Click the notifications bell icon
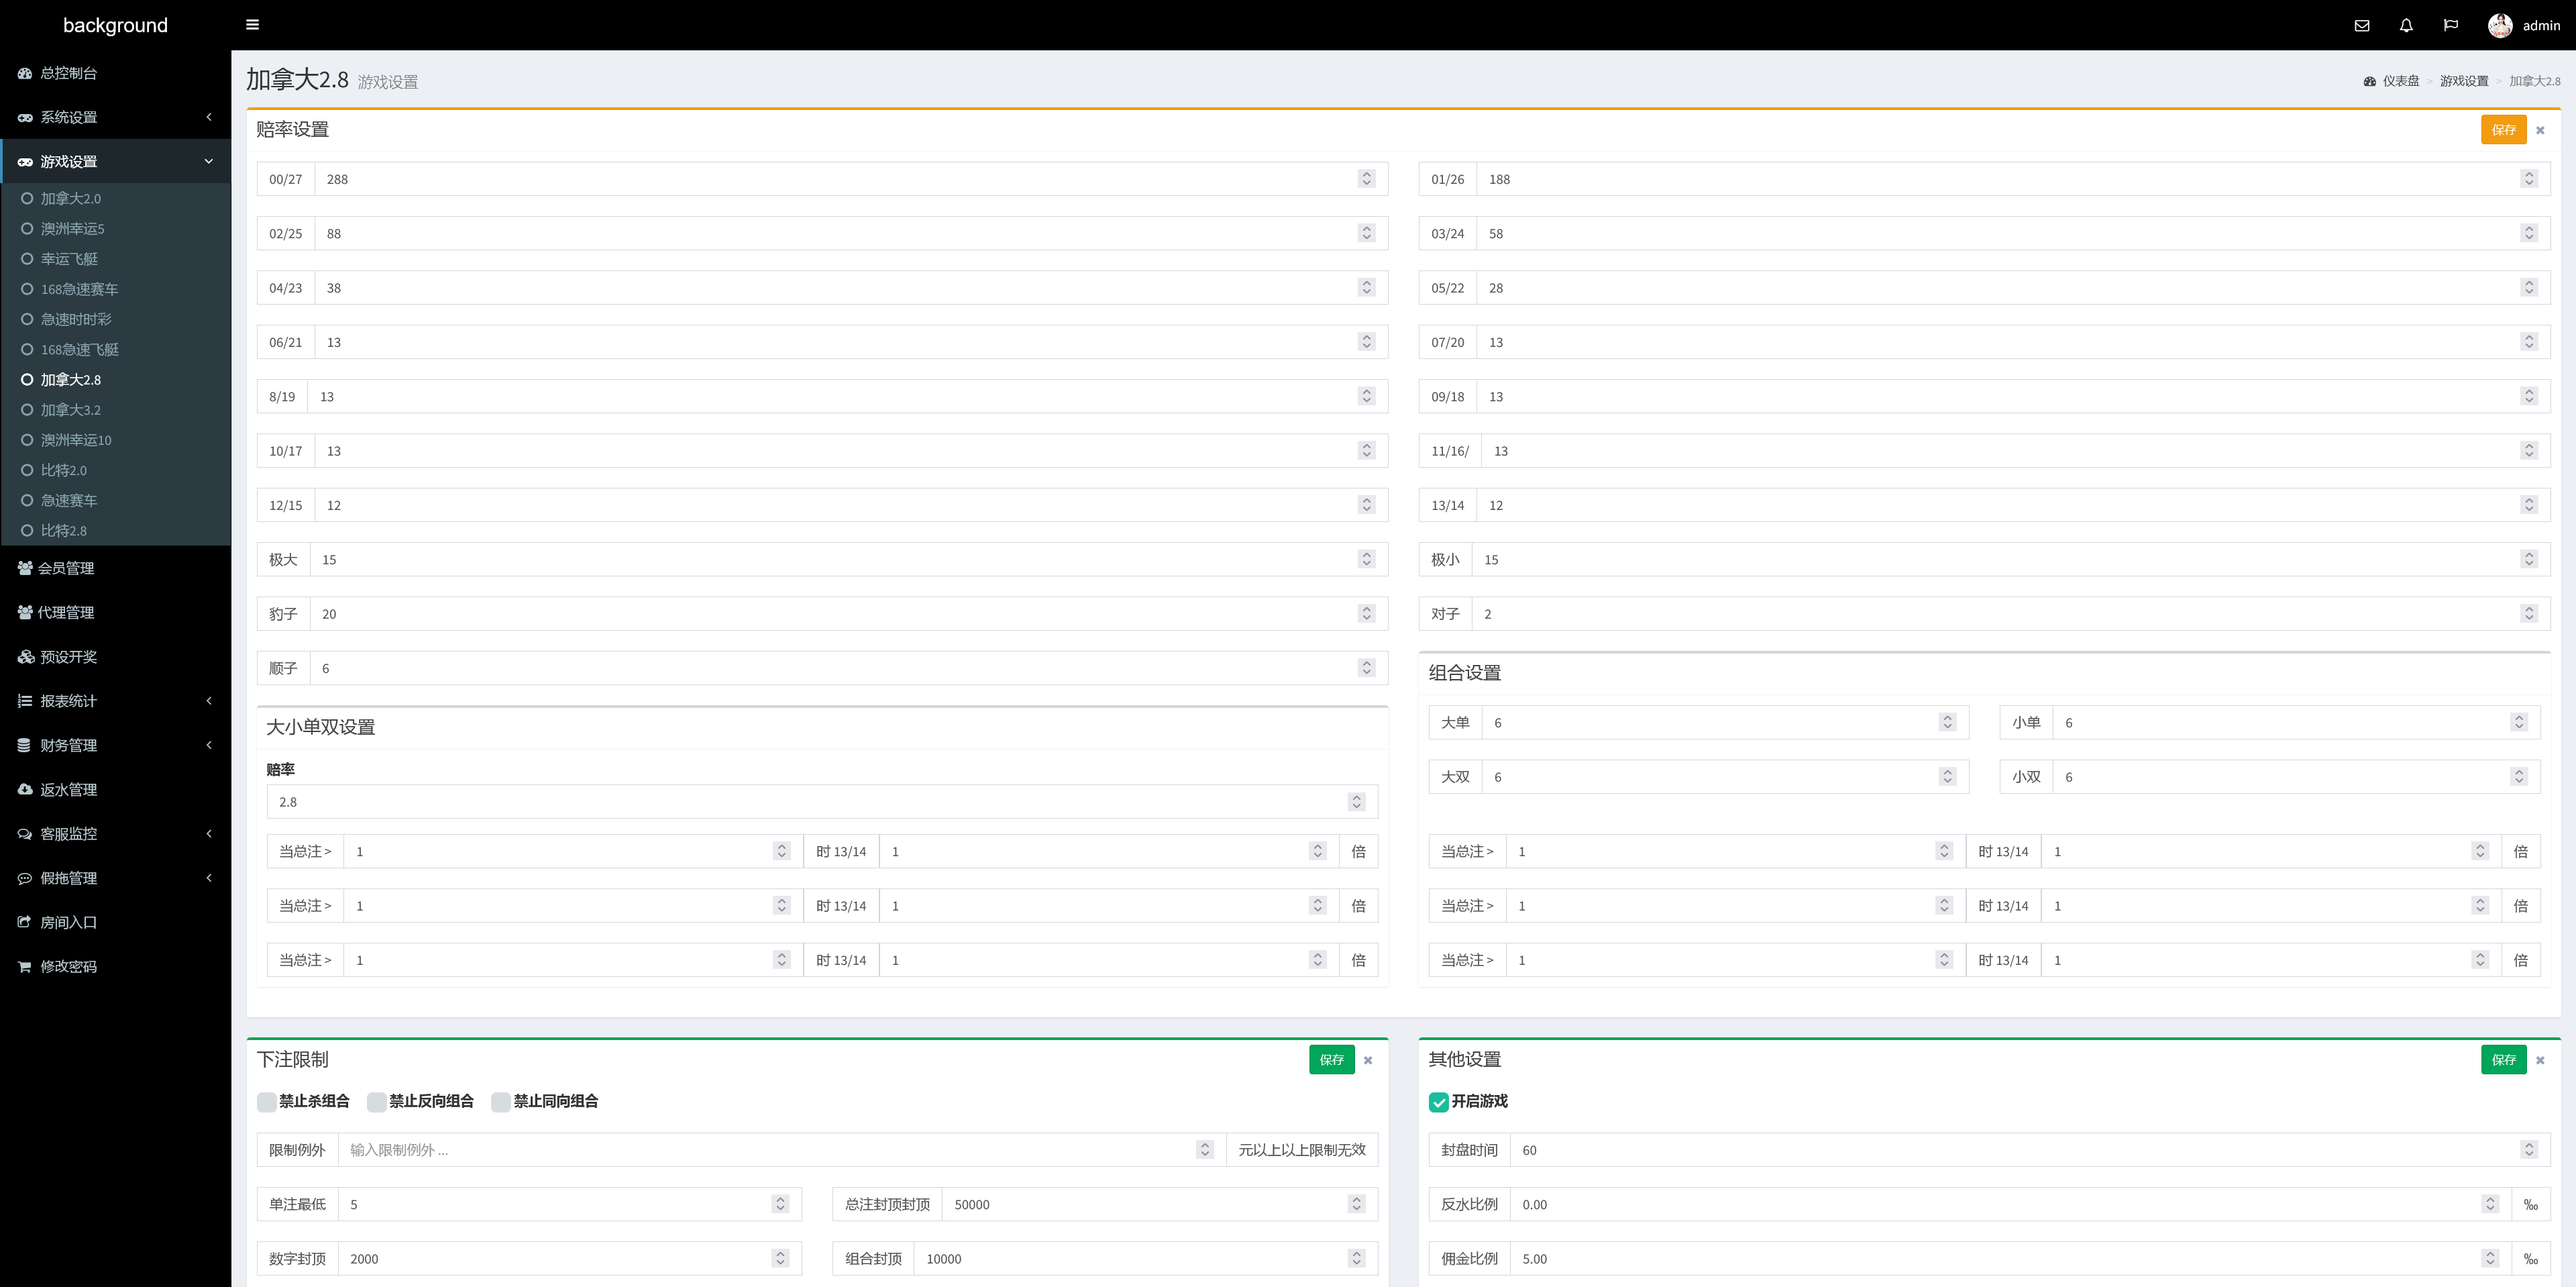This screenshot has height=1287, width=2576. click(x=2406, y=26)
